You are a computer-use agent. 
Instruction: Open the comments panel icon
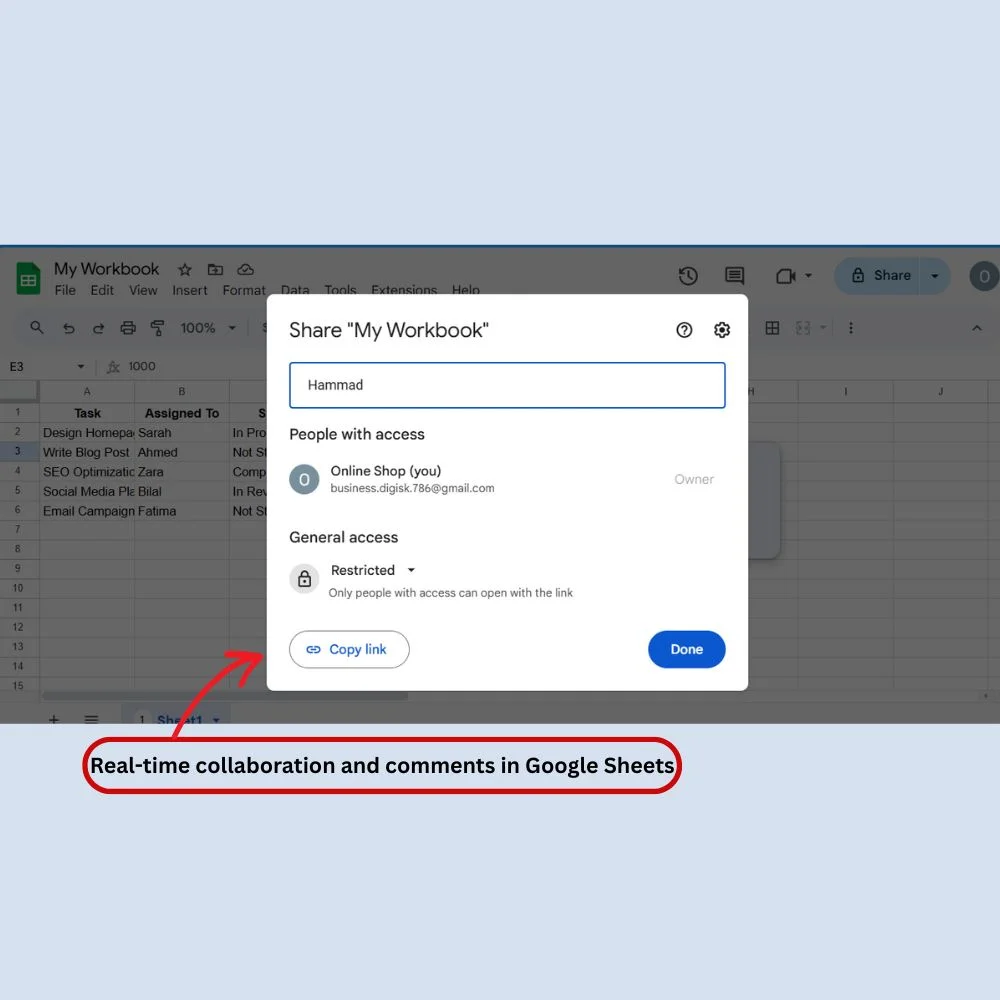tap(735, 276)
